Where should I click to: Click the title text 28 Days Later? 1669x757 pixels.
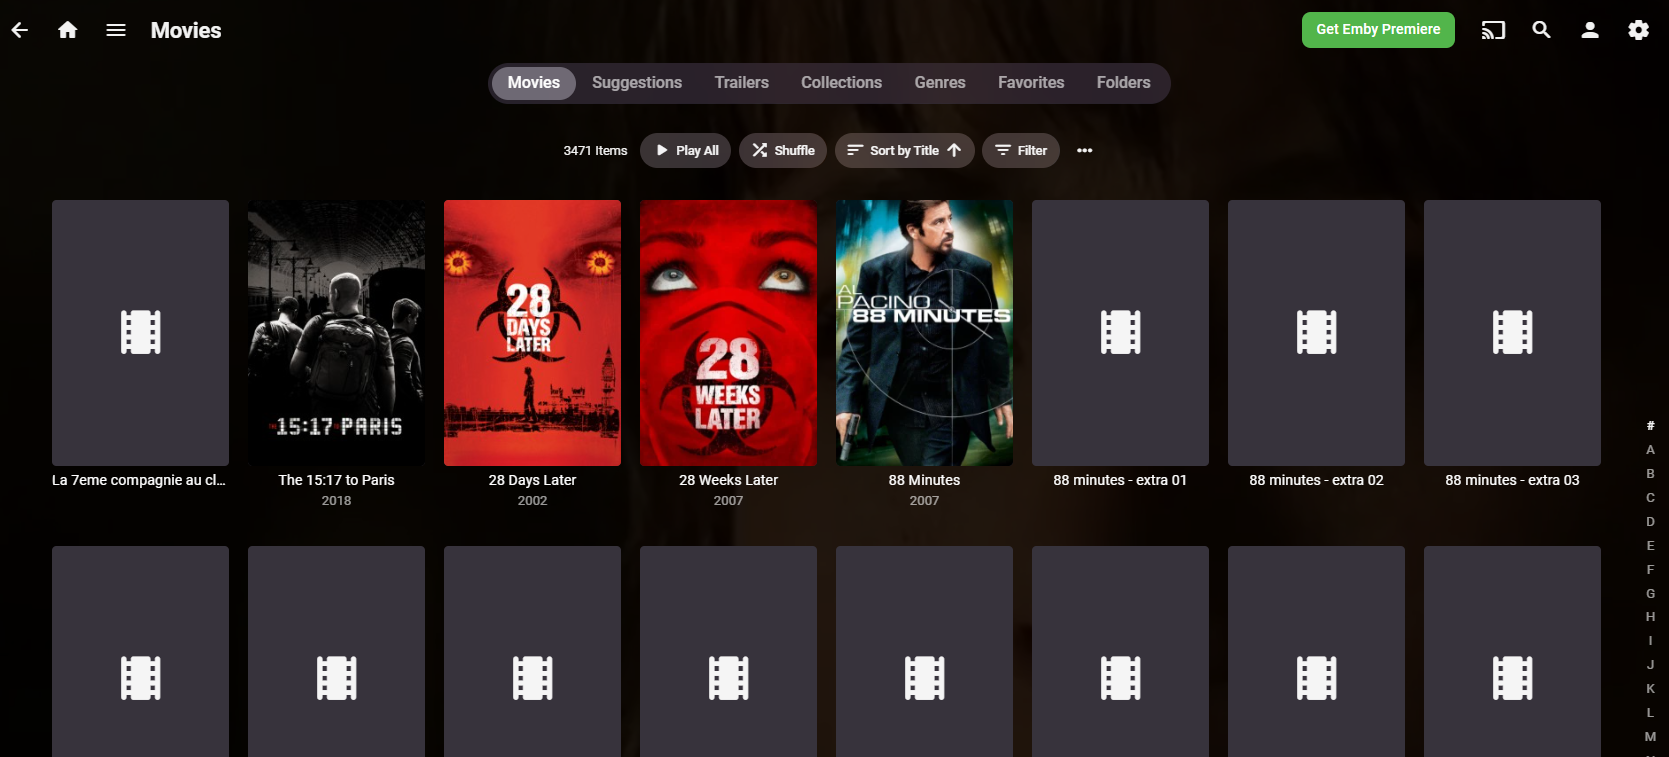pyautogui.click(x=532, y=480)
